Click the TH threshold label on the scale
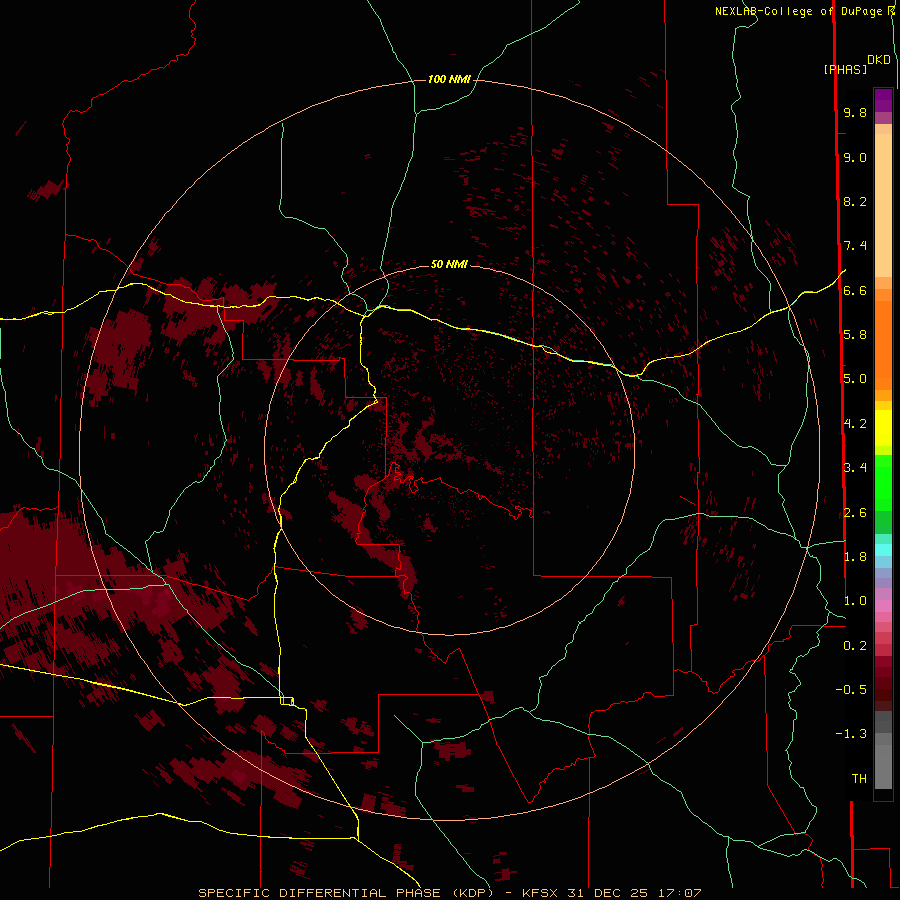This screenshot has height=900, width=900. [x=859, y=779]
